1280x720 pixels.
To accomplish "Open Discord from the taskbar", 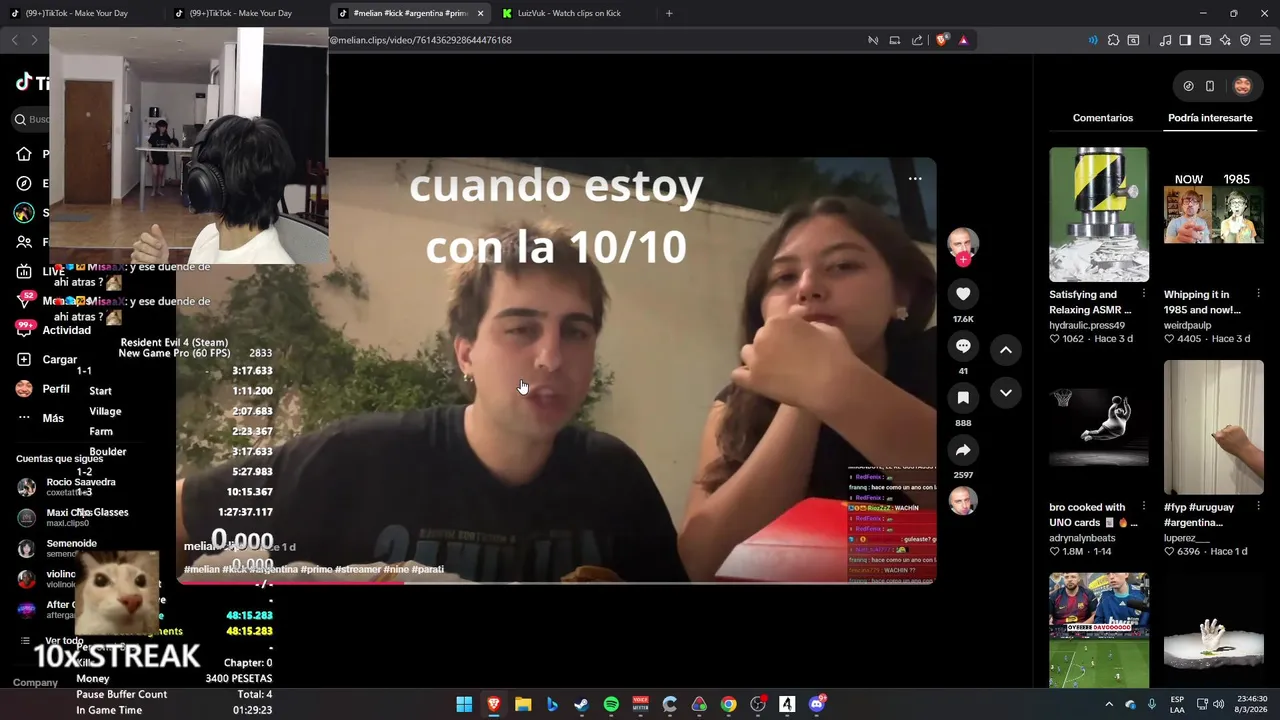I will click(817, 704).
